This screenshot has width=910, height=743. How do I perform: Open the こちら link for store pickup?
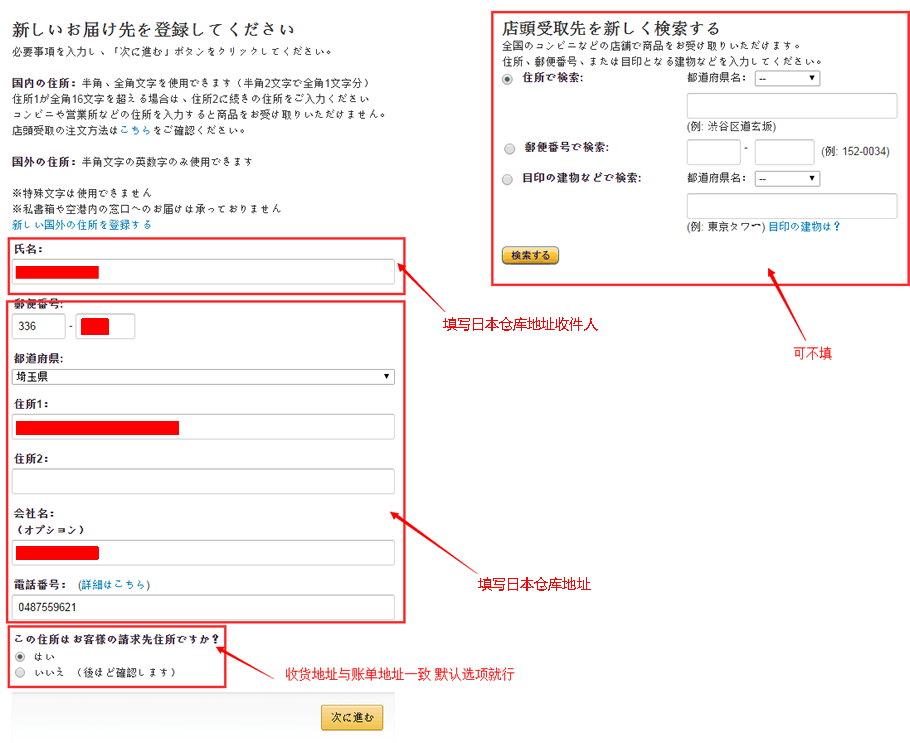tap(134, 130)
